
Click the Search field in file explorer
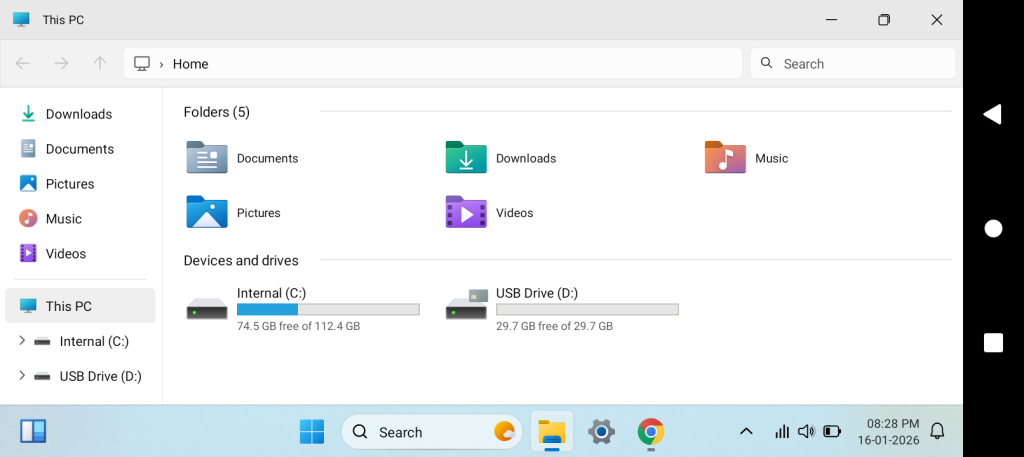pos(853,63)
